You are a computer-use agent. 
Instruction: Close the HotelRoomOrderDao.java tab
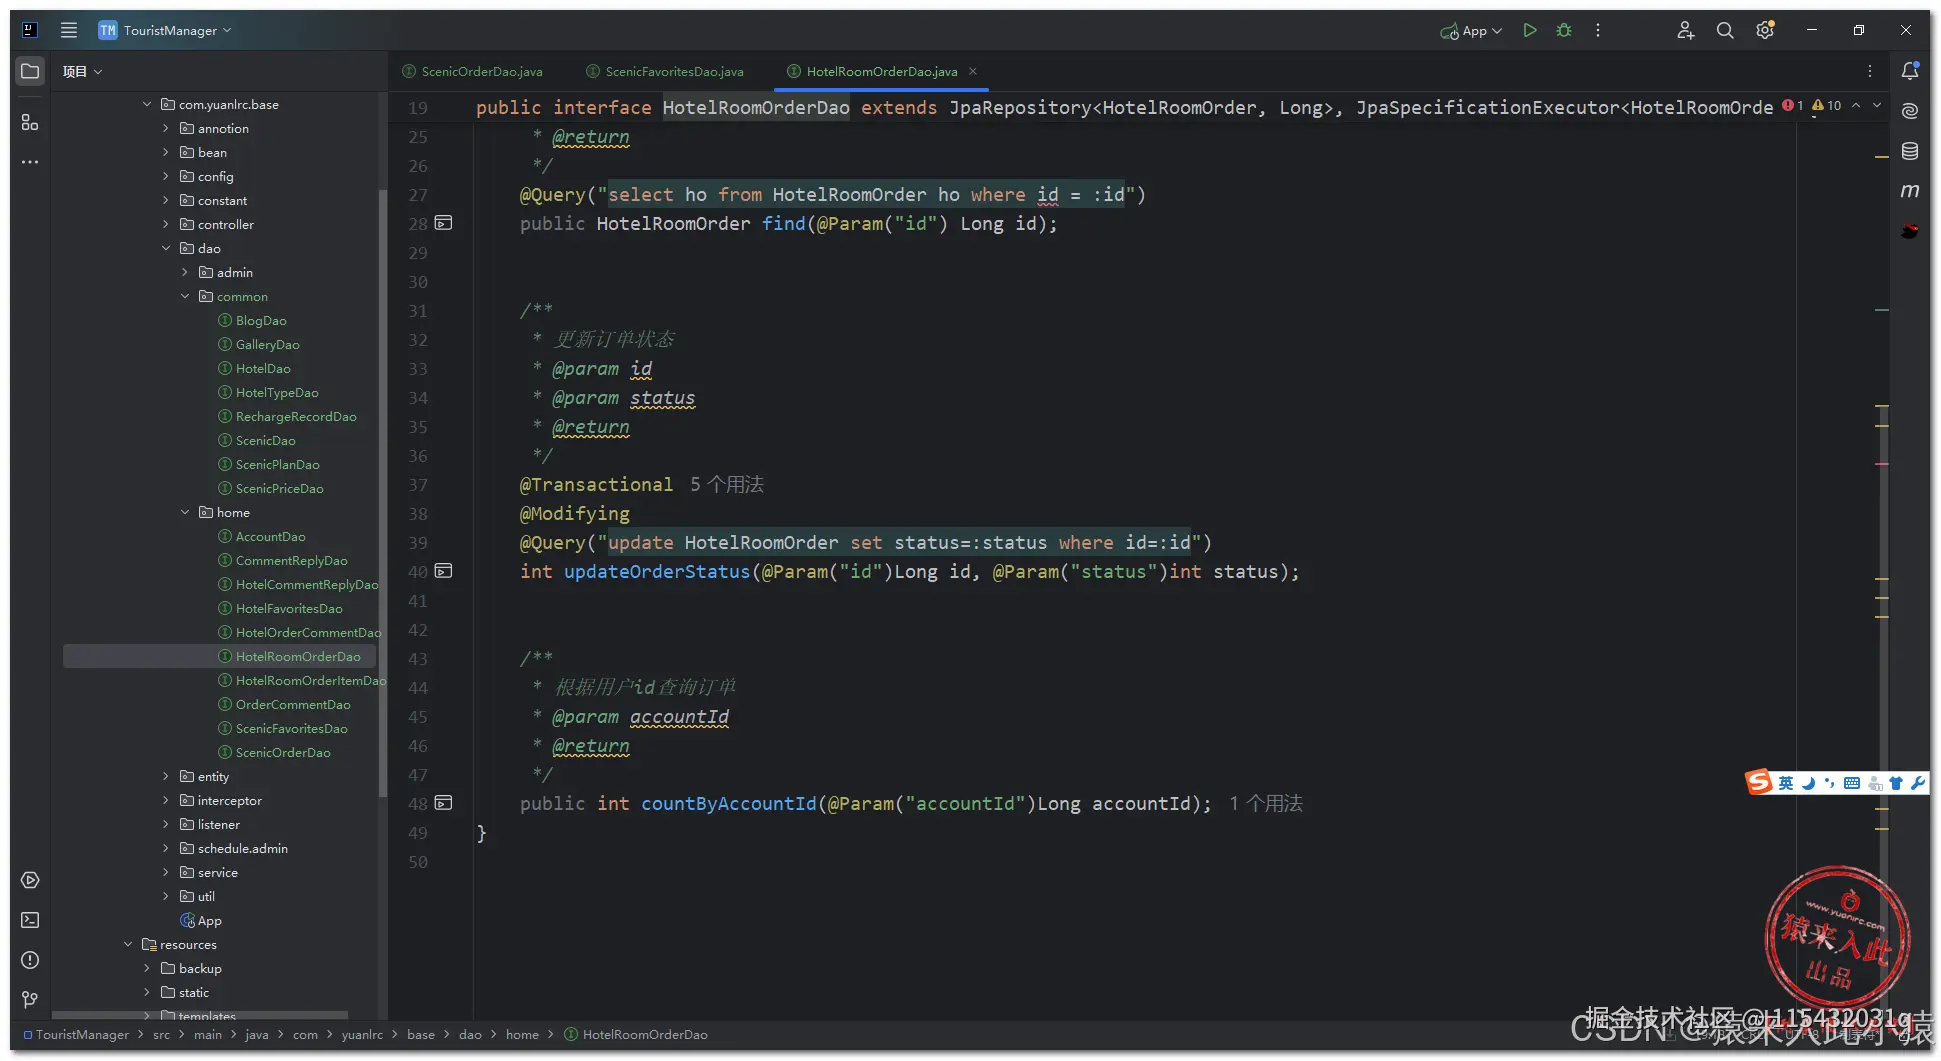coord(972,71)
